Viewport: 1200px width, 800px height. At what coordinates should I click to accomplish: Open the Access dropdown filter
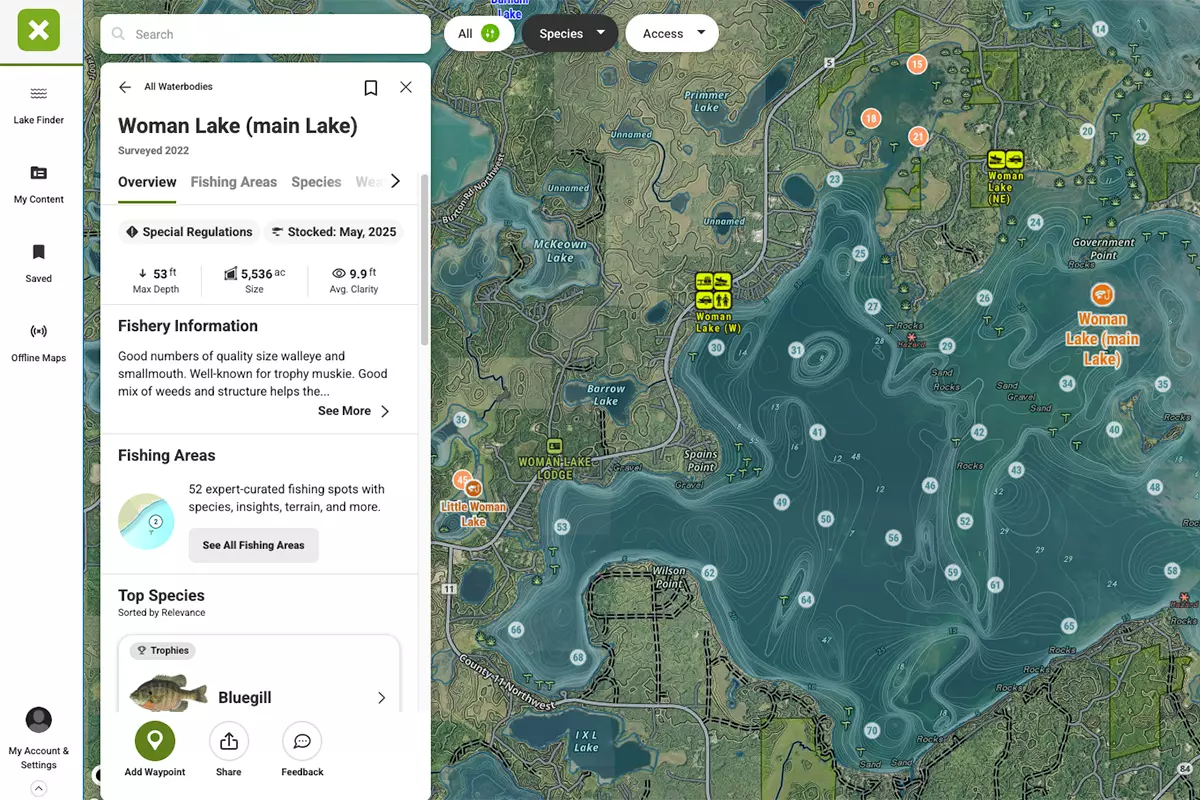pyautogui.click(x=673, y=34)
